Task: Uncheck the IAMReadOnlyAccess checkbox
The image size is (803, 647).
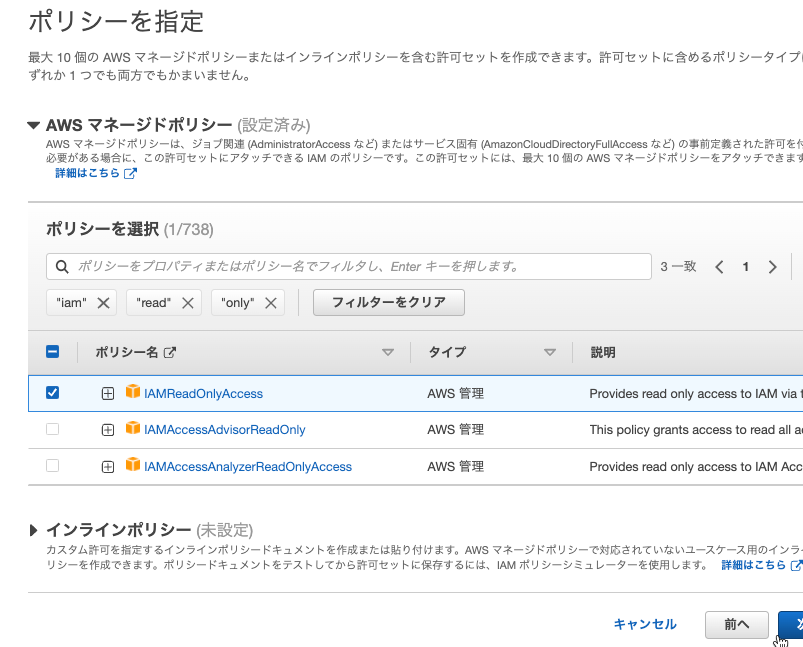Action: pos(52,392)
